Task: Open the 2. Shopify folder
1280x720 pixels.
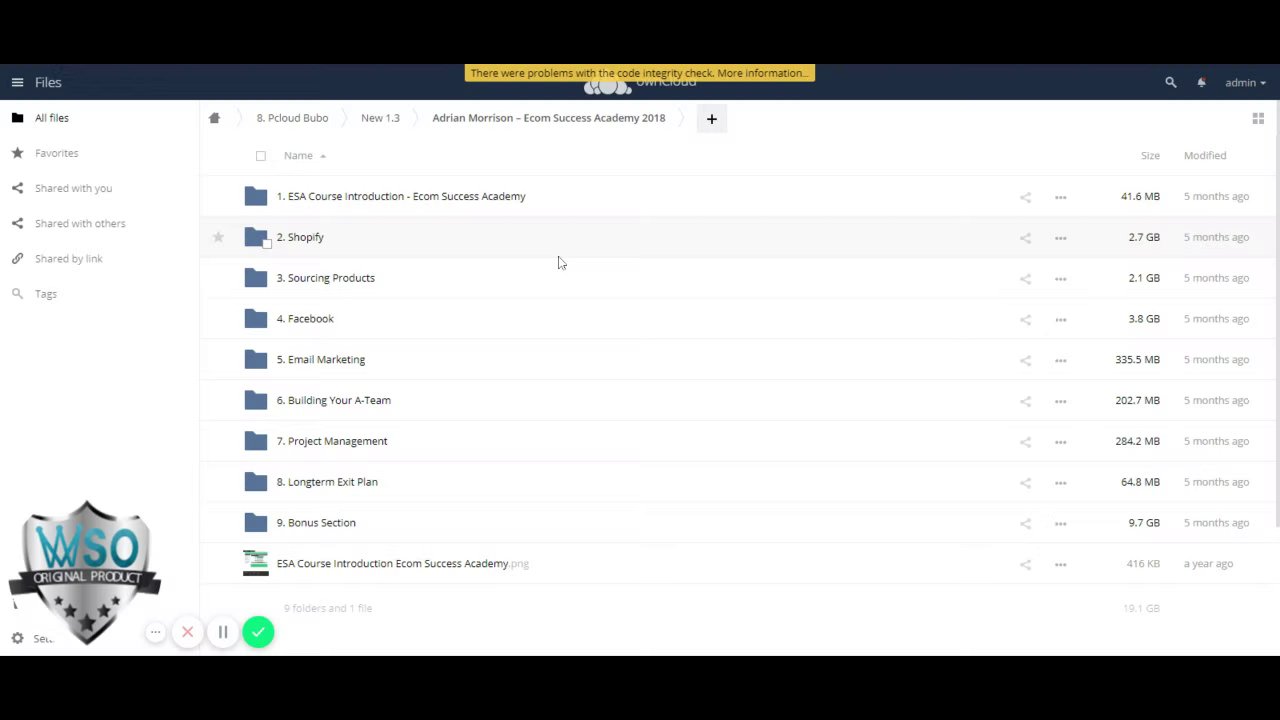Action: 300,237
